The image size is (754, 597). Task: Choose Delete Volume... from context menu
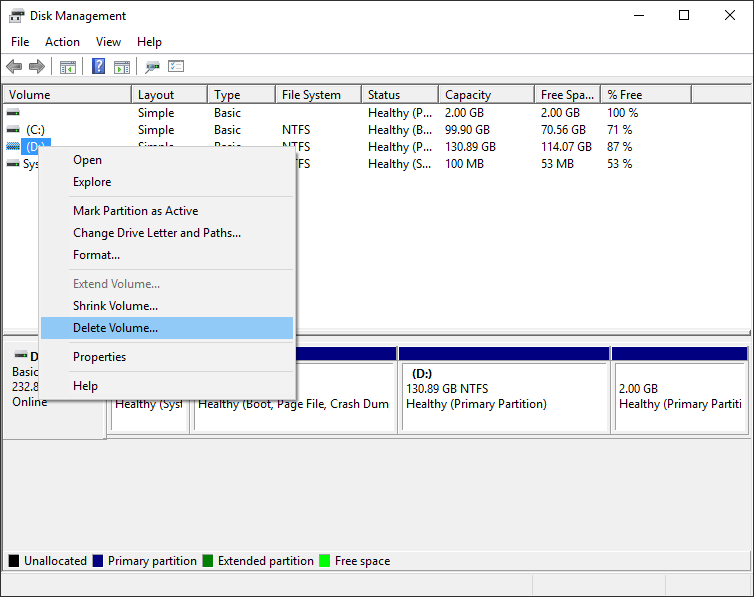(115, 328)
